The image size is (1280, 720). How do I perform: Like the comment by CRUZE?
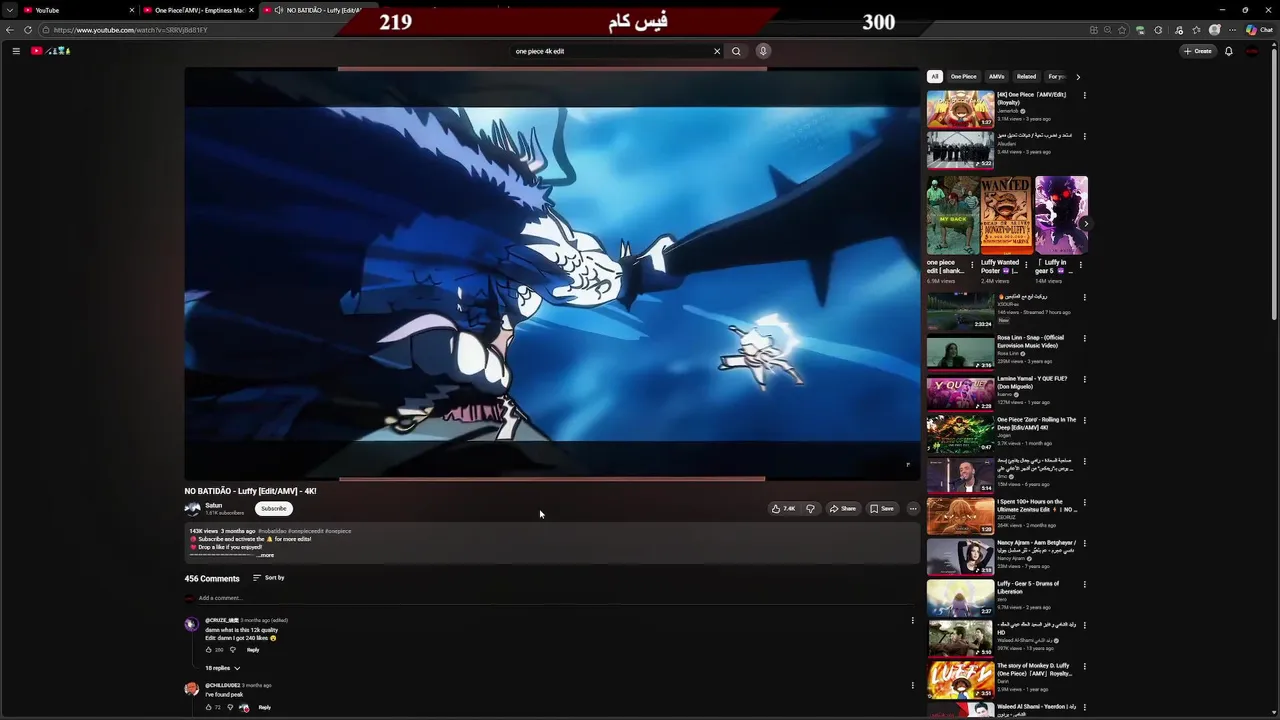pyautogui.click(x=209, y=650)
